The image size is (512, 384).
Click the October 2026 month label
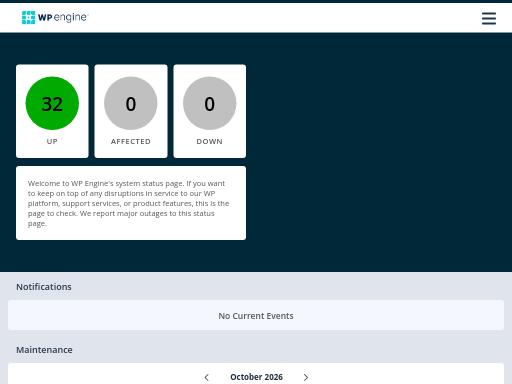tap(256, 377)
